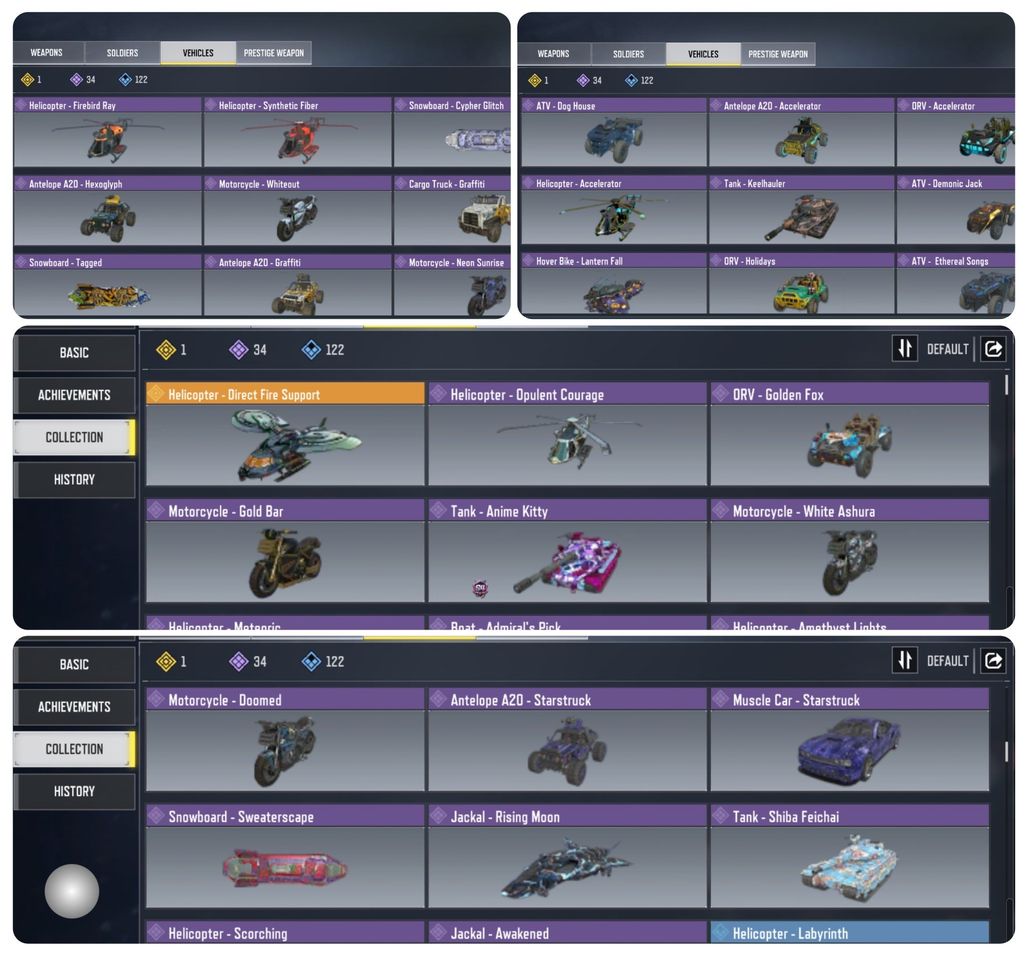Go to Basic section in middle sidebar
The image size is (1028, 956).
coord(74,353)
